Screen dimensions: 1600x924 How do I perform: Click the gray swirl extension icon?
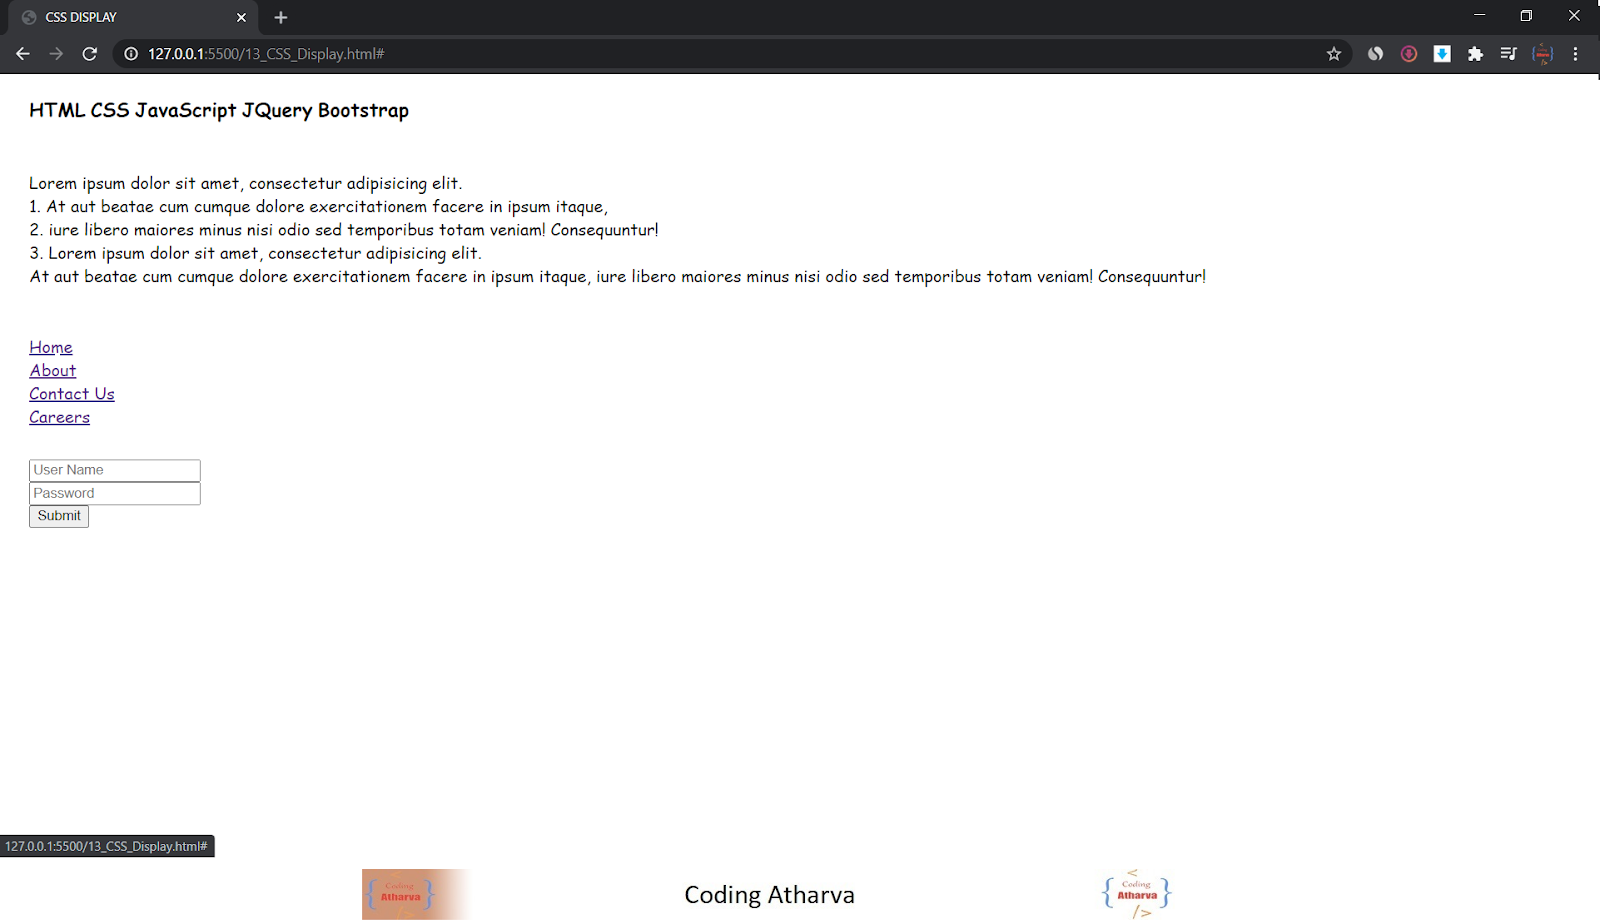(1374, 53)
